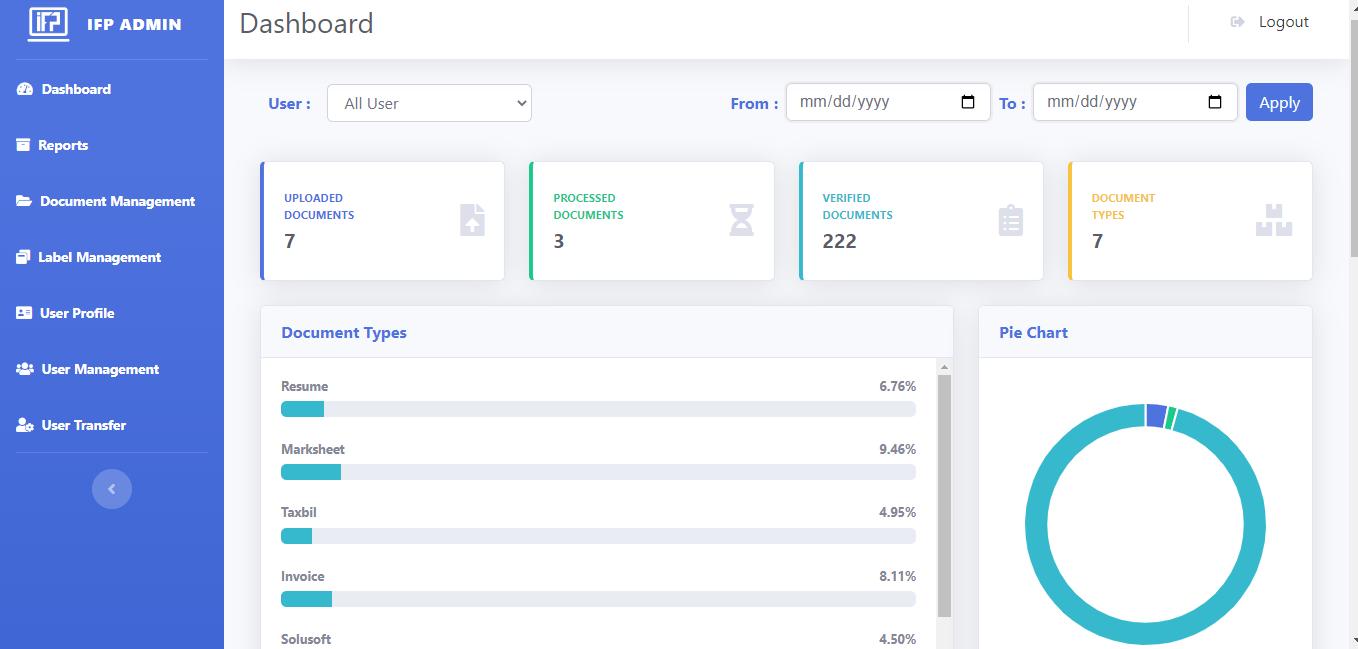Click the Taxbil progress bar
This screenshot has height=649, width=1358.
coord(598,536)
